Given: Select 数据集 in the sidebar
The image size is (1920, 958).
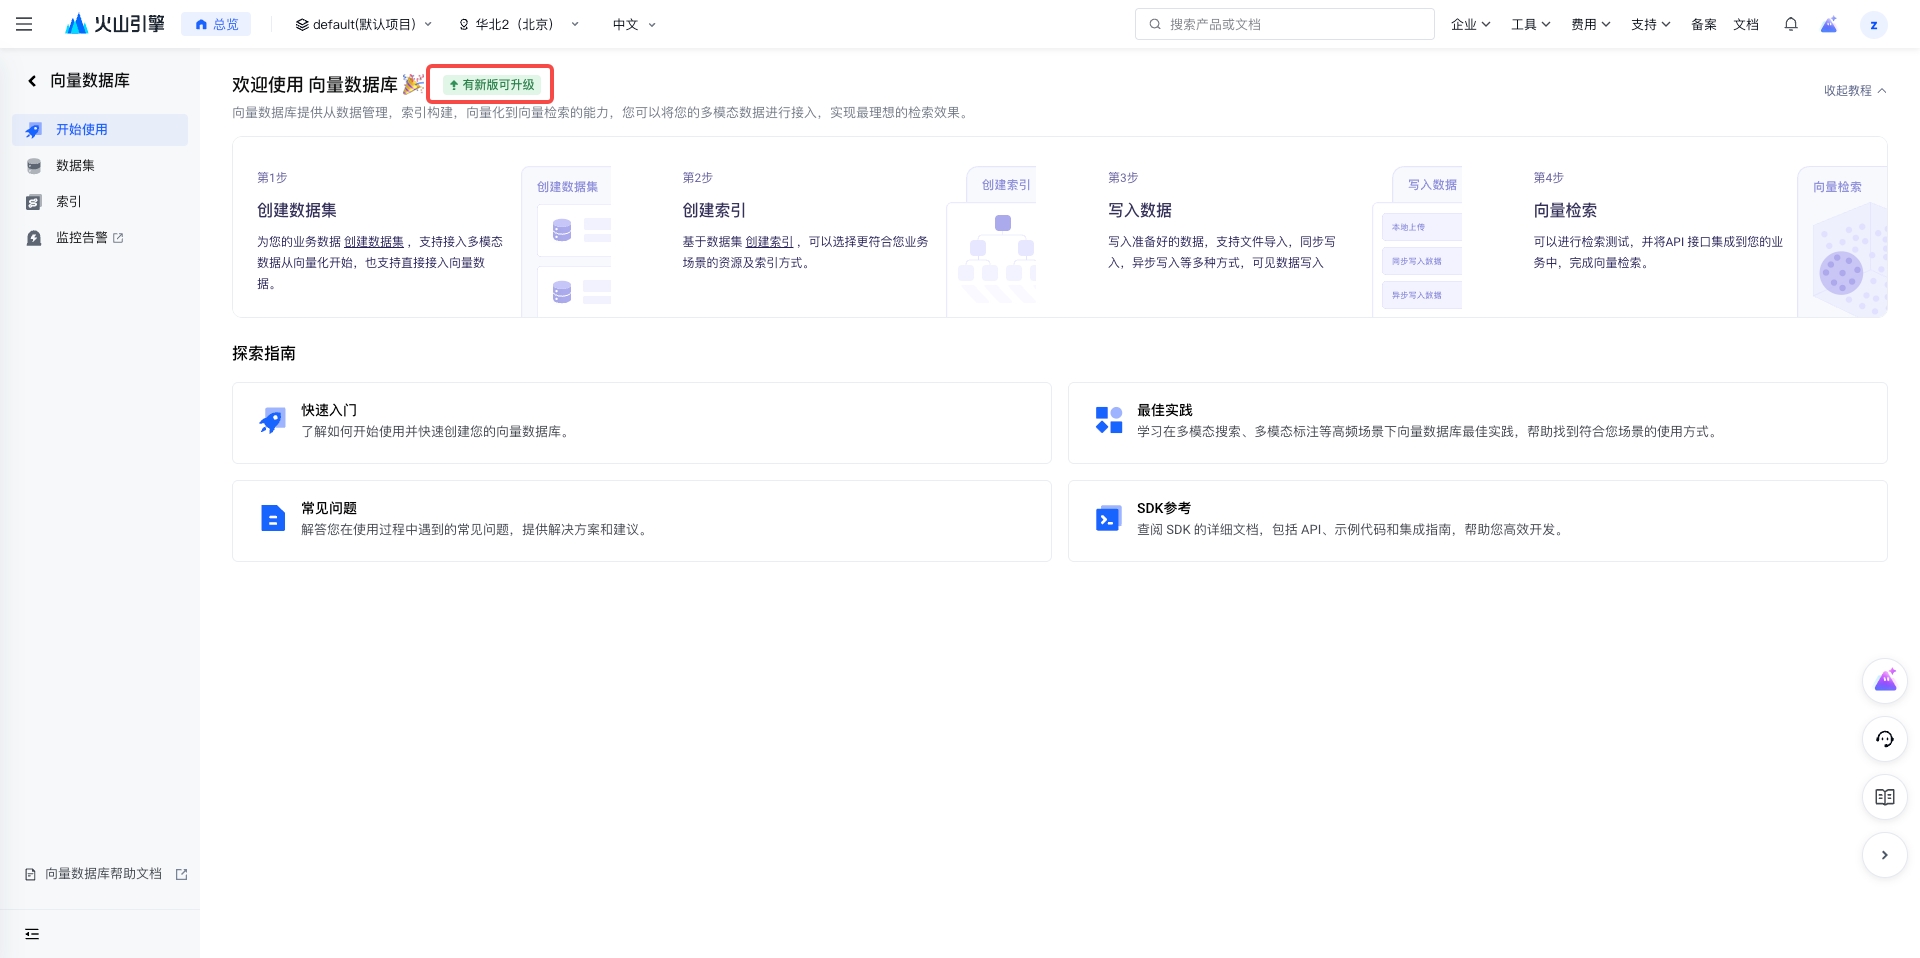Looking at the screenshot, I should pos(76,166).
